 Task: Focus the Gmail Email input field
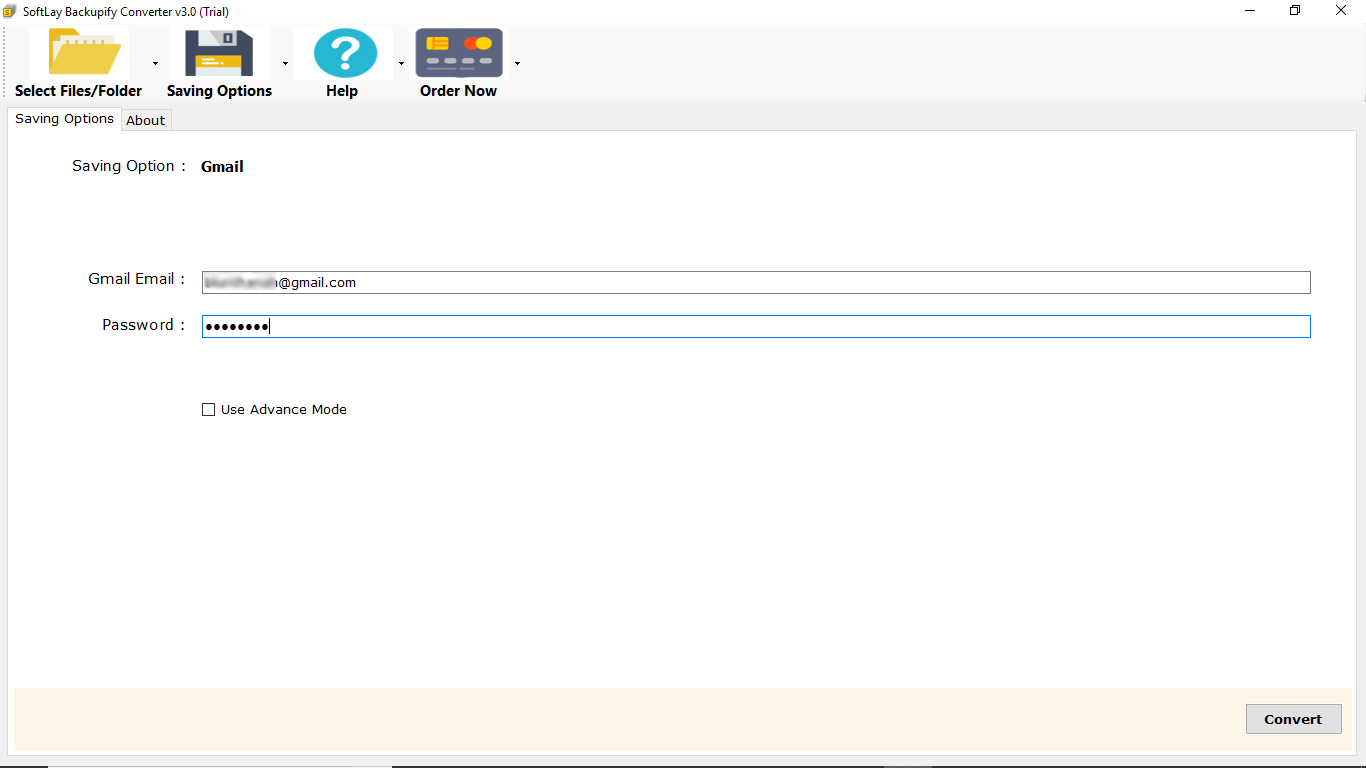point(756,283)
